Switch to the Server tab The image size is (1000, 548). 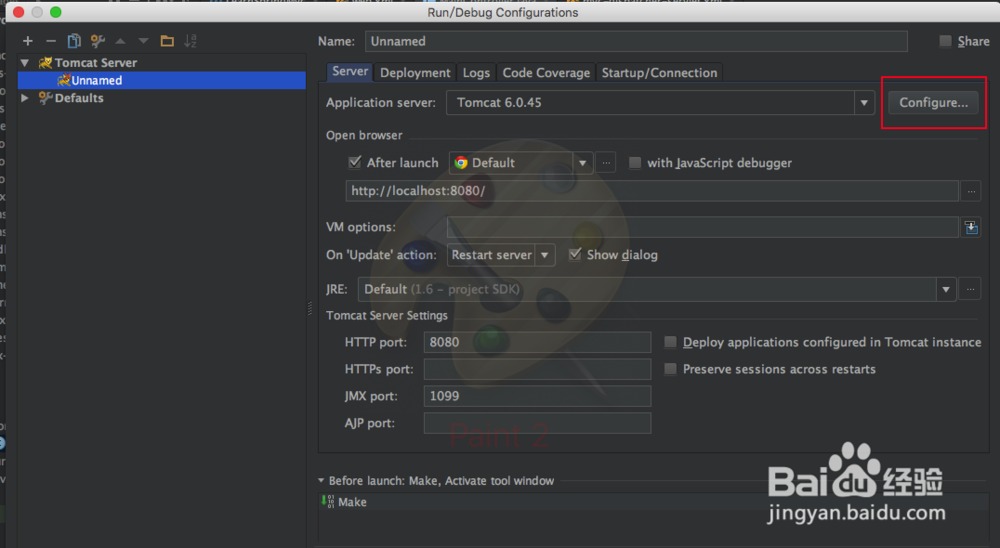[349, 71]
